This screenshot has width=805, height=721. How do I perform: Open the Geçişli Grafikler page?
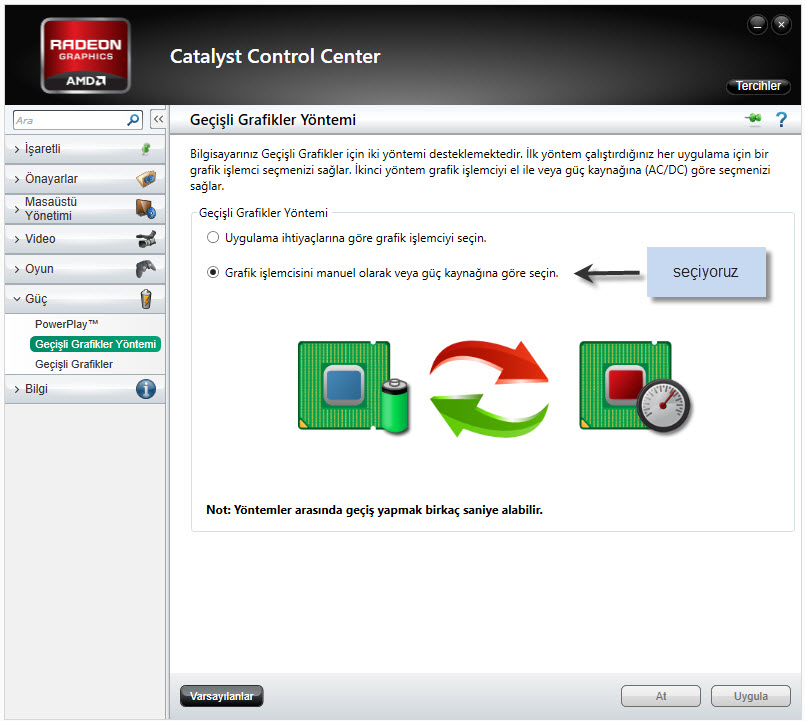[74, 364]
